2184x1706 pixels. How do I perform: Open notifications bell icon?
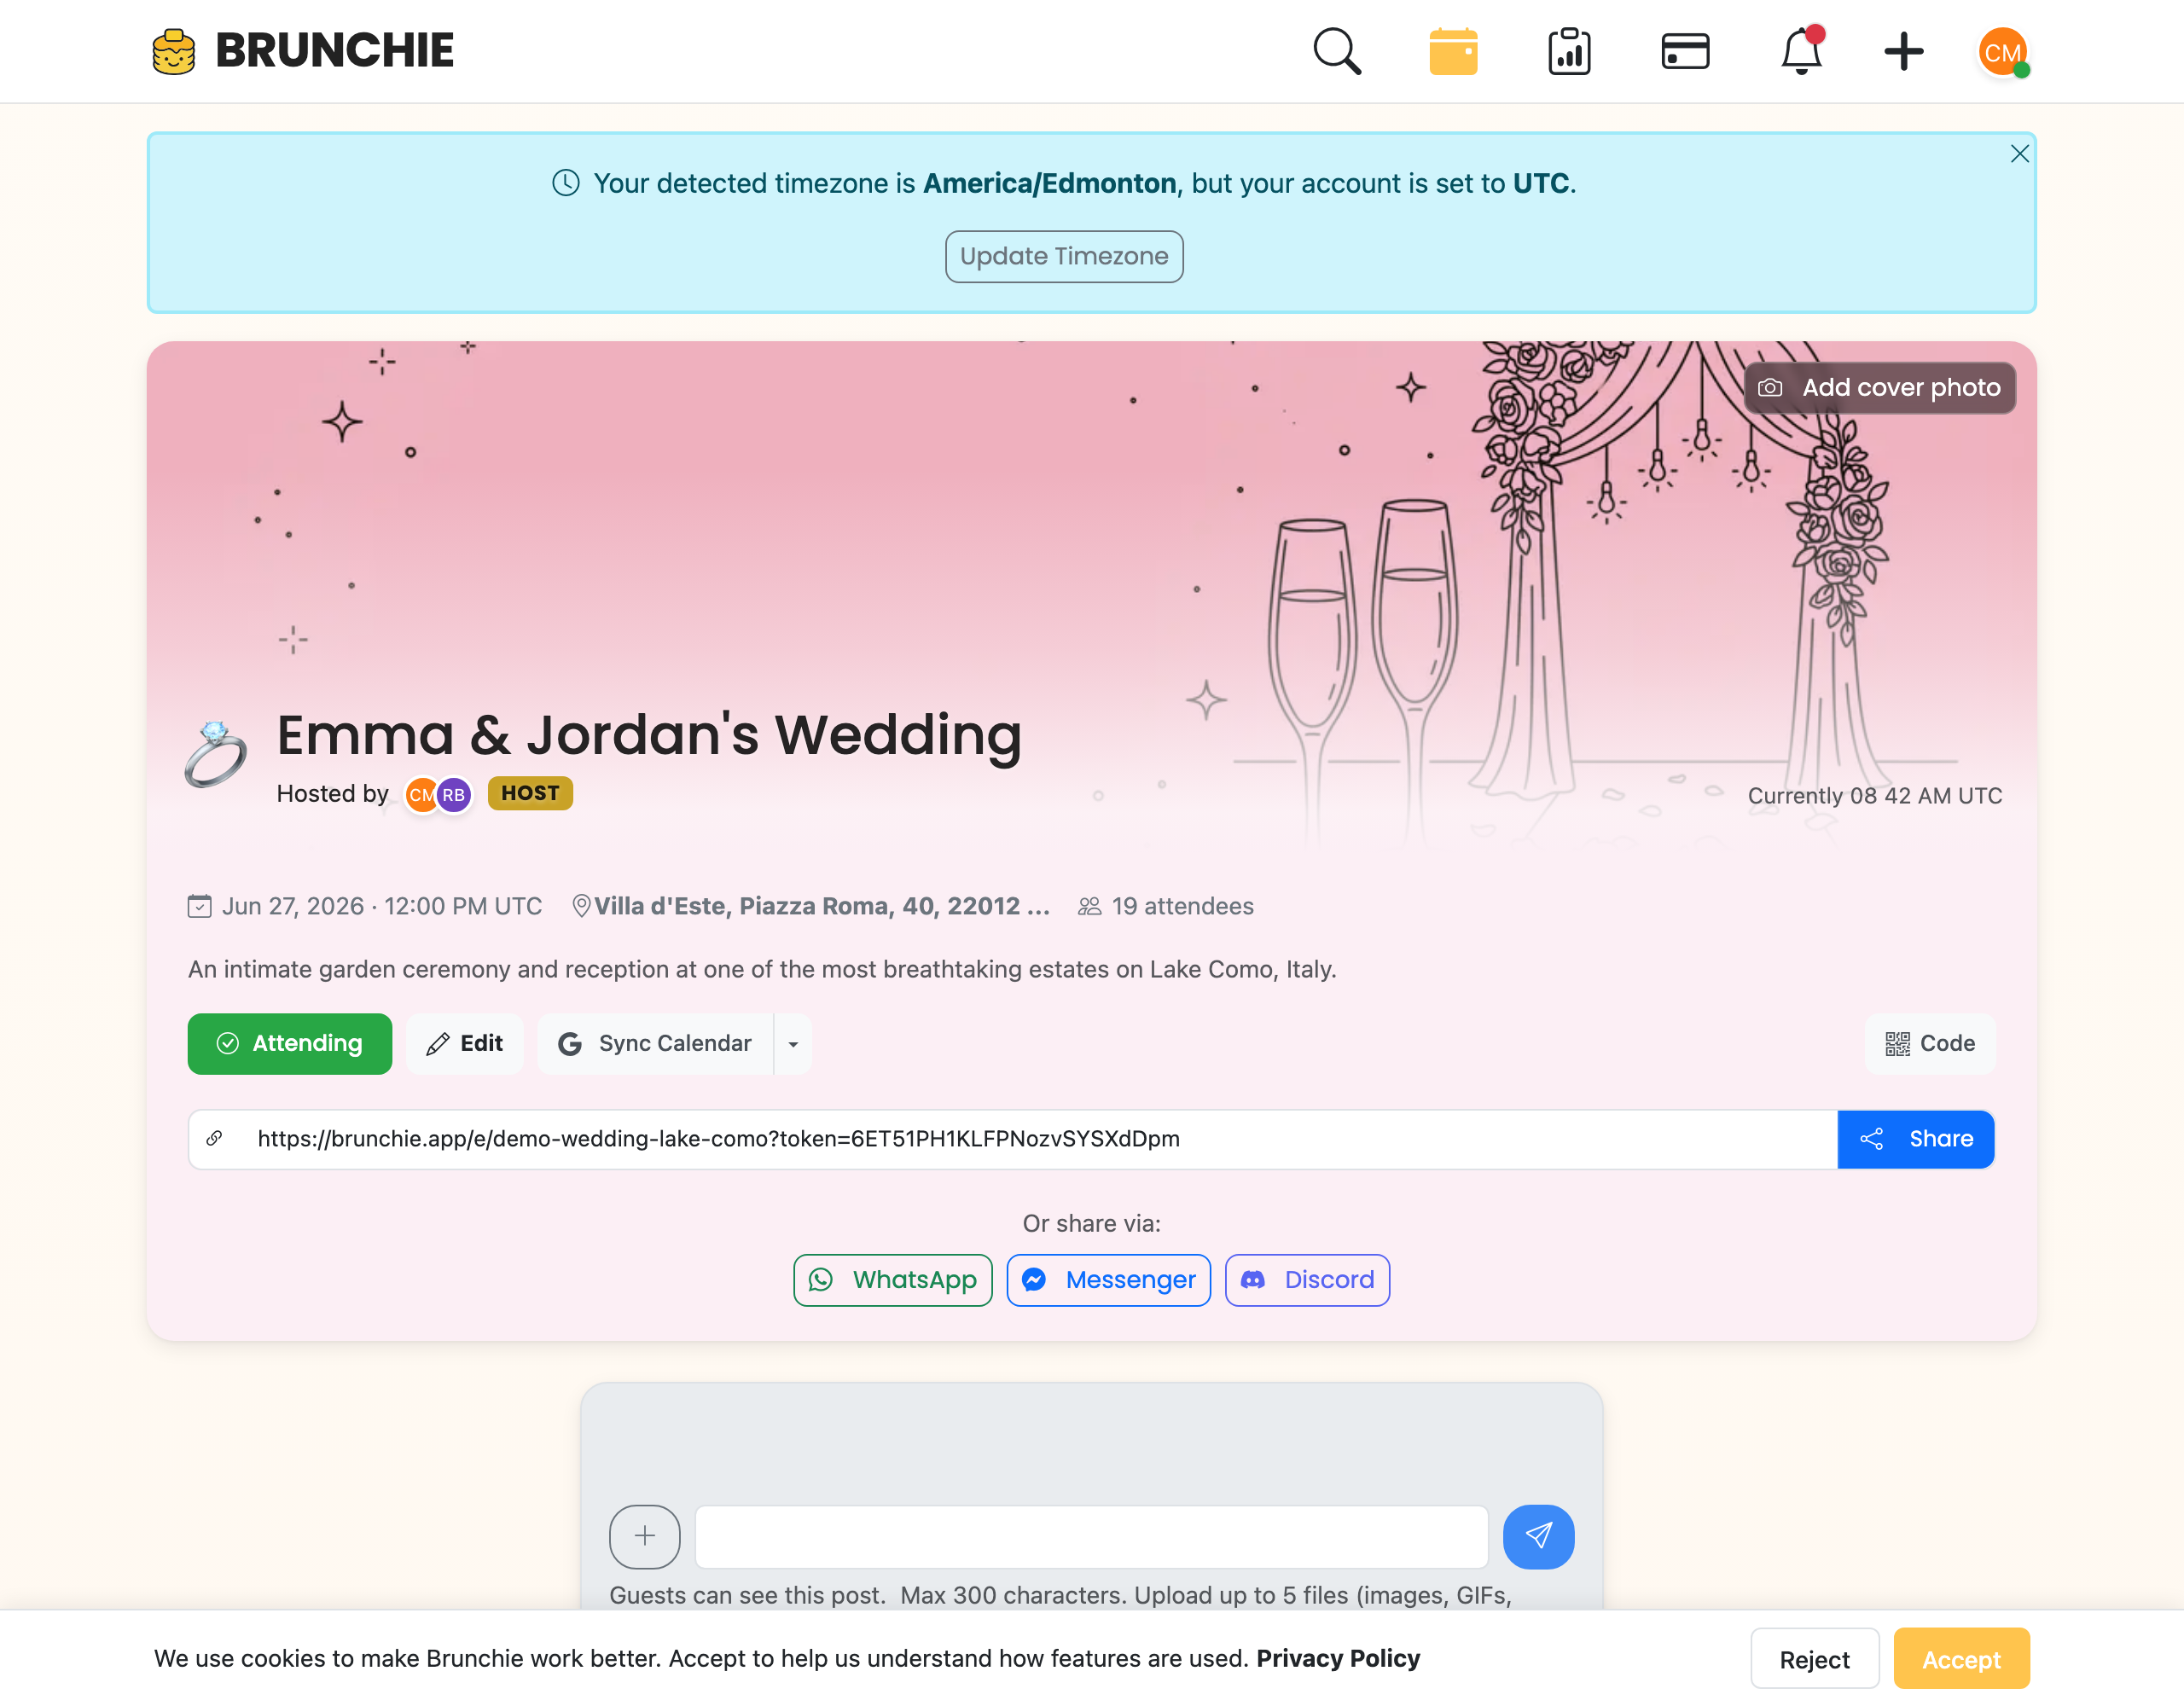1801,50
